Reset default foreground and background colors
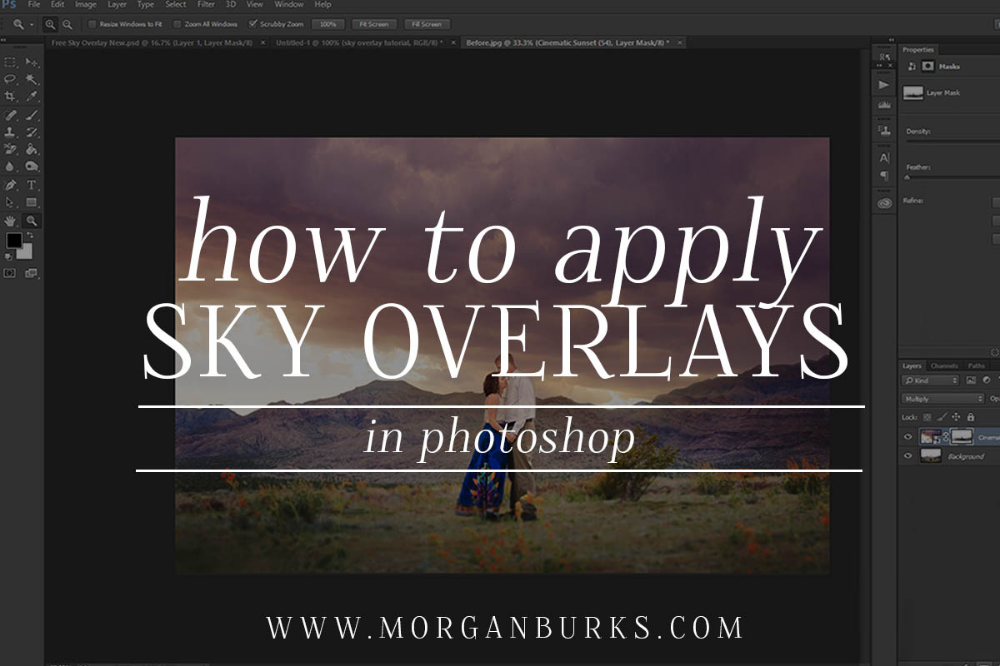 coord(8,256)
